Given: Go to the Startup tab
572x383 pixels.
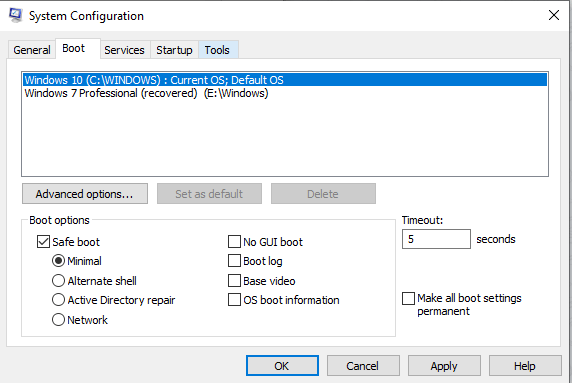Looking at the screenshot, I should [x=174, y=50].
